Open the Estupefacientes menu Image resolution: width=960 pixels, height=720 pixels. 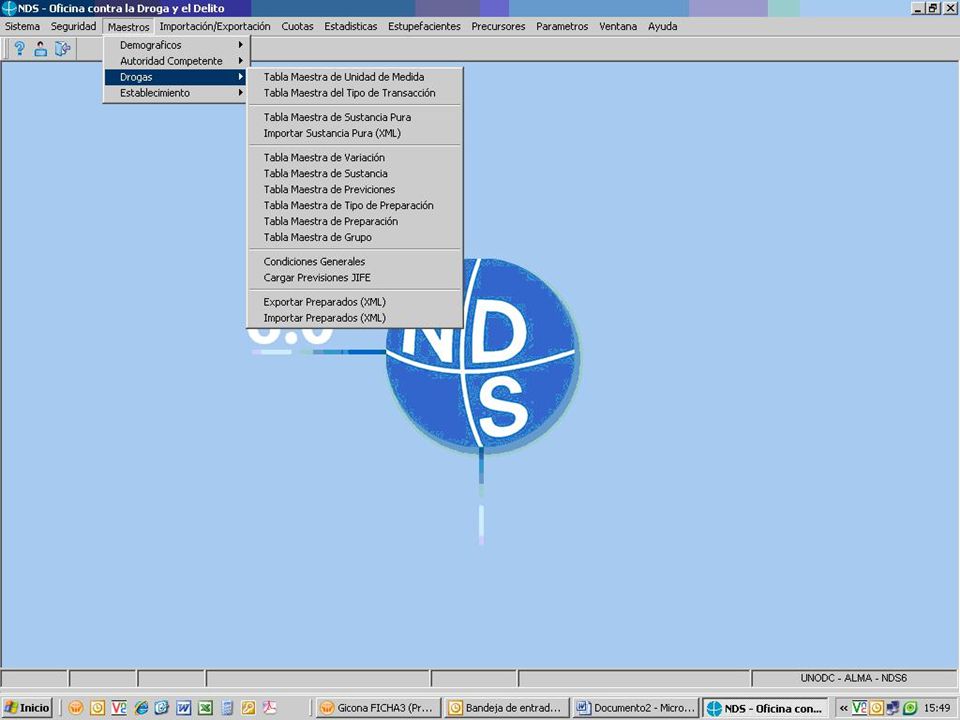pos(424,26)
